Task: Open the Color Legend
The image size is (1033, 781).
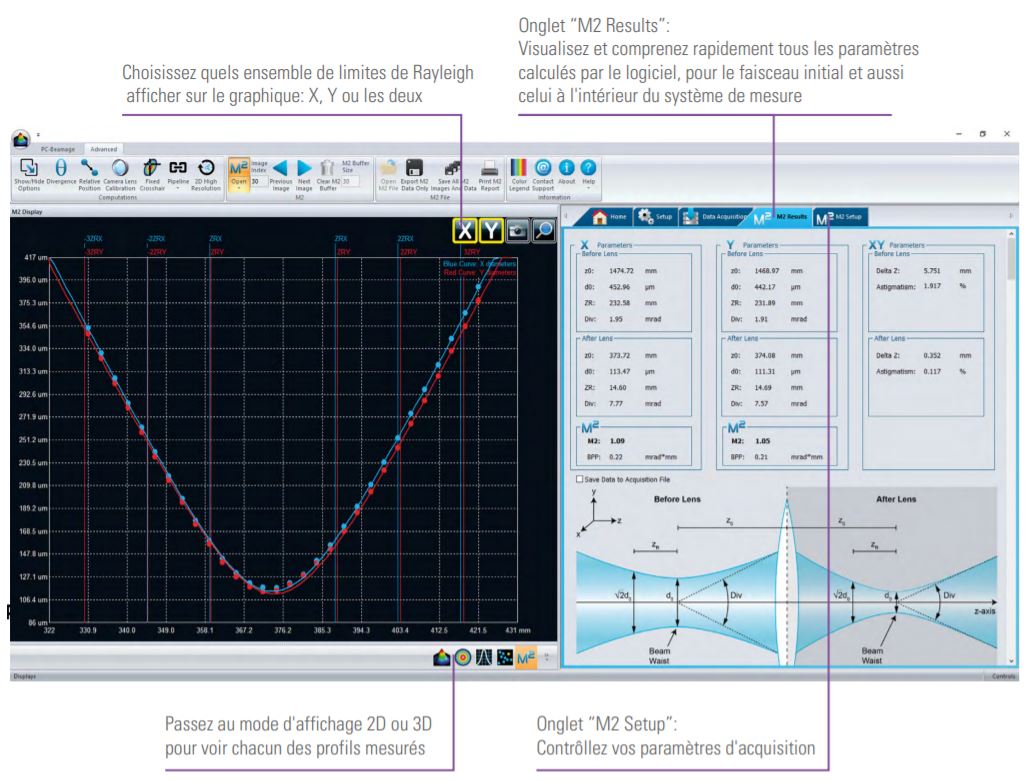Action: click(519, 170)
